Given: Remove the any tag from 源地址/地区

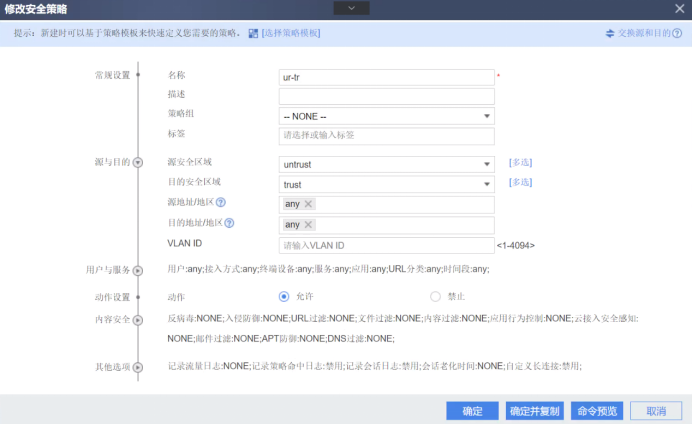Looking at the screenshot, I should [x=308, y=204].
